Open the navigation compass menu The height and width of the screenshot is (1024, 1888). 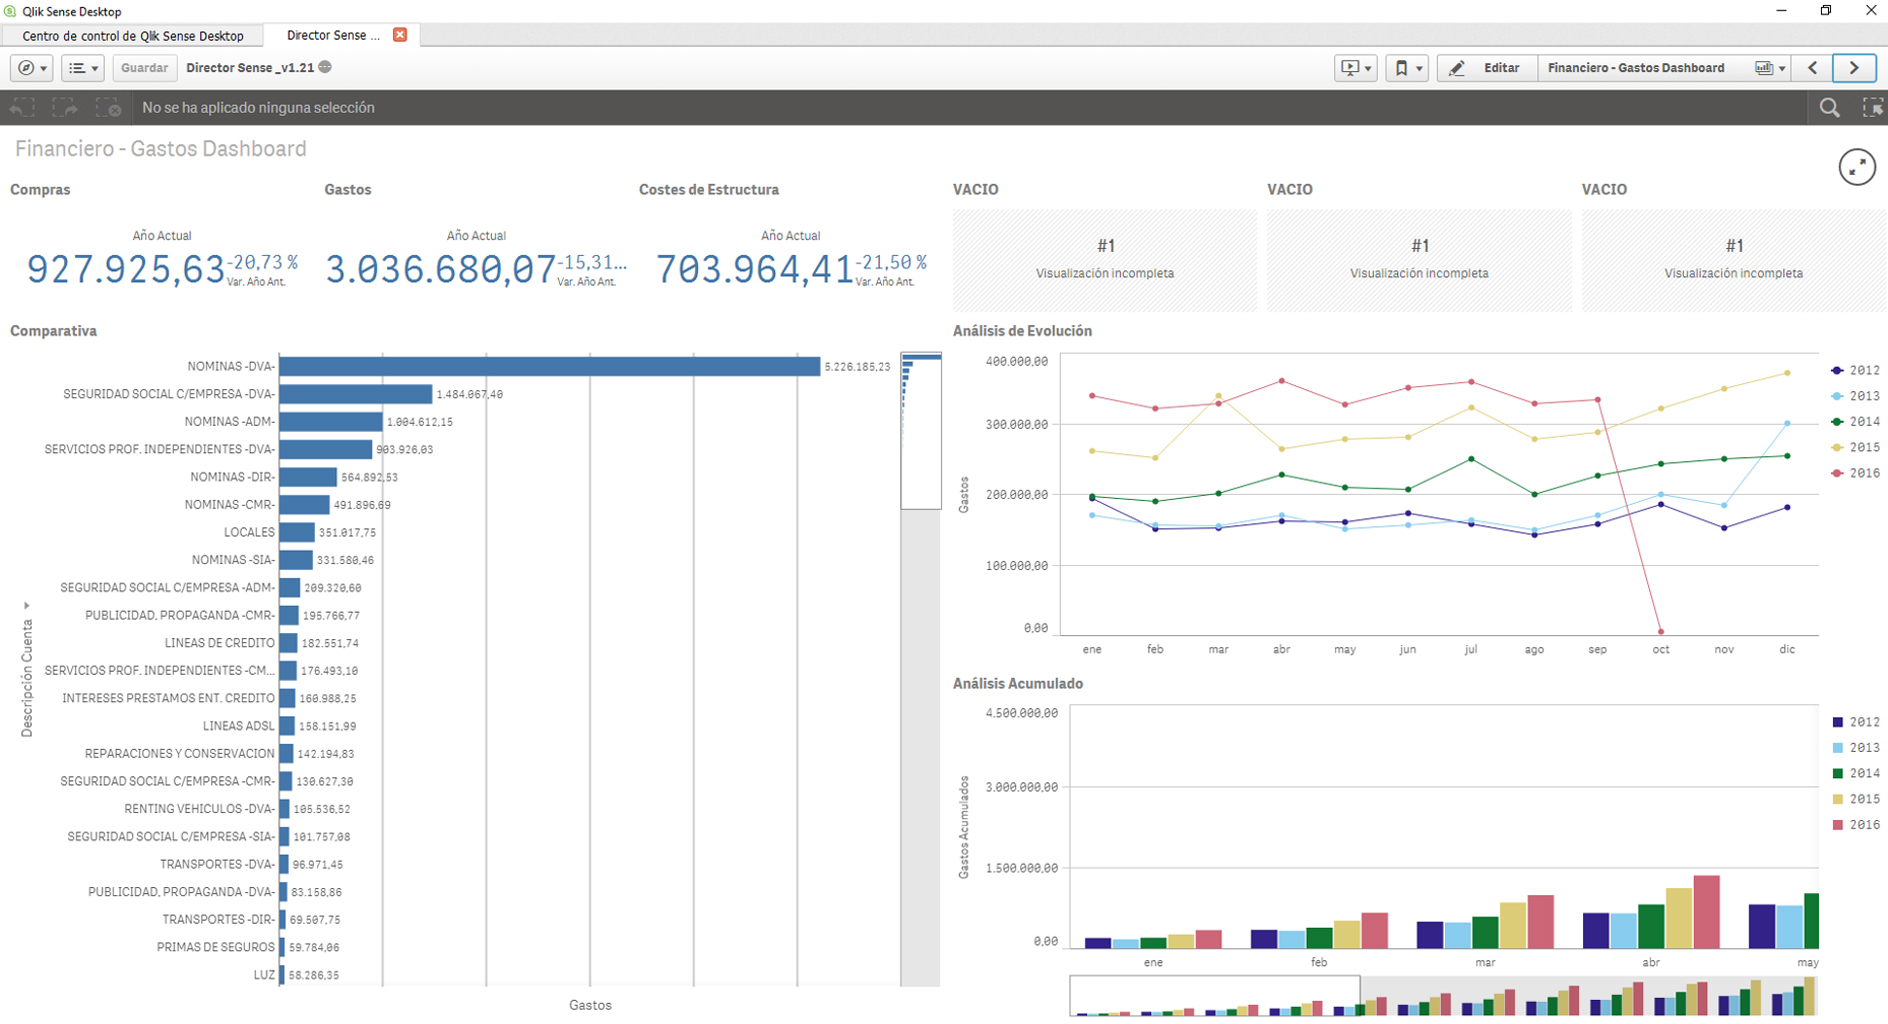31,68
